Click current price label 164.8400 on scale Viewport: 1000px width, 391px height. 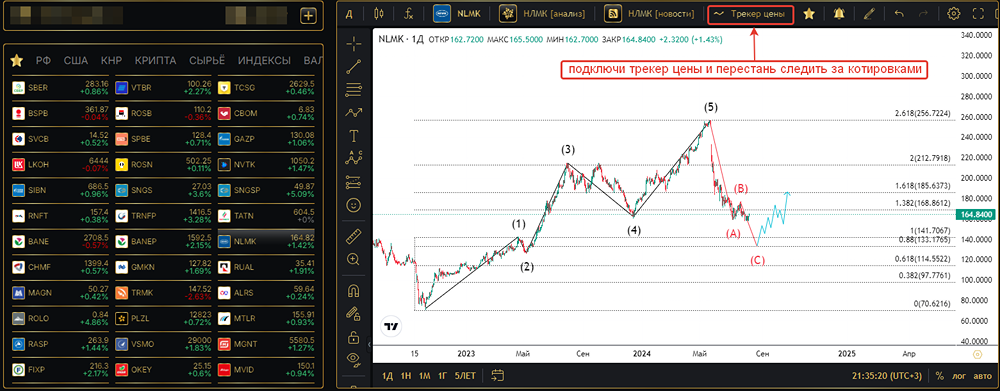pyautogui.click(x=977, y=216)
